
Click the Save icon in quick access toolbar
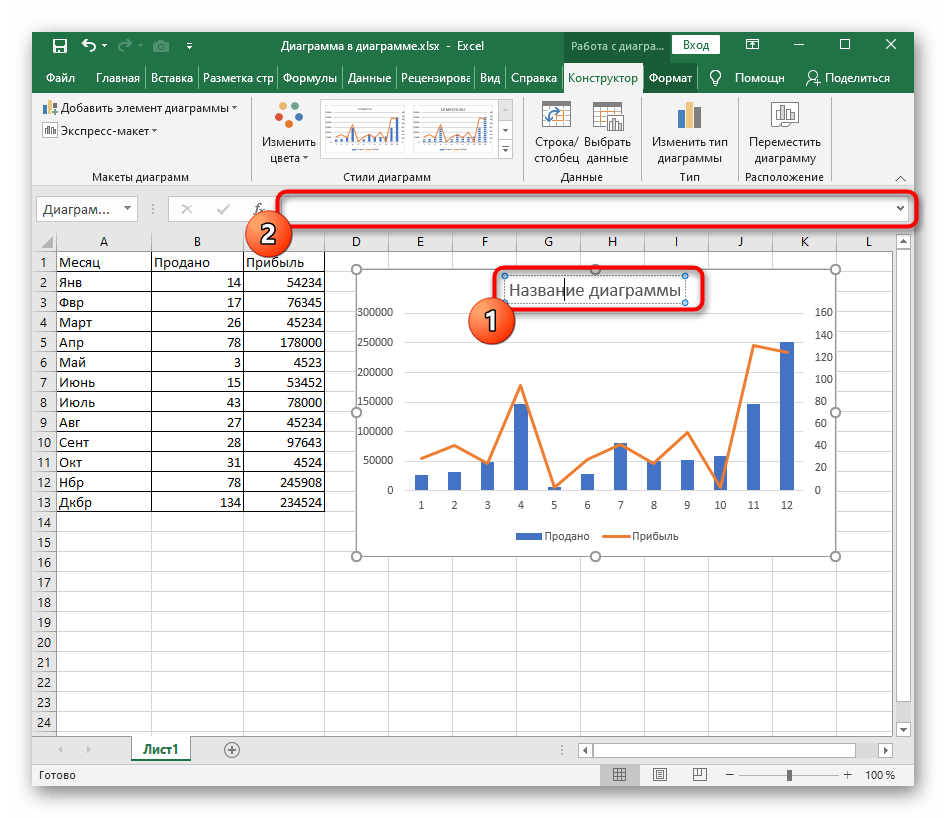pyautogui.click(x=60, y=46)
